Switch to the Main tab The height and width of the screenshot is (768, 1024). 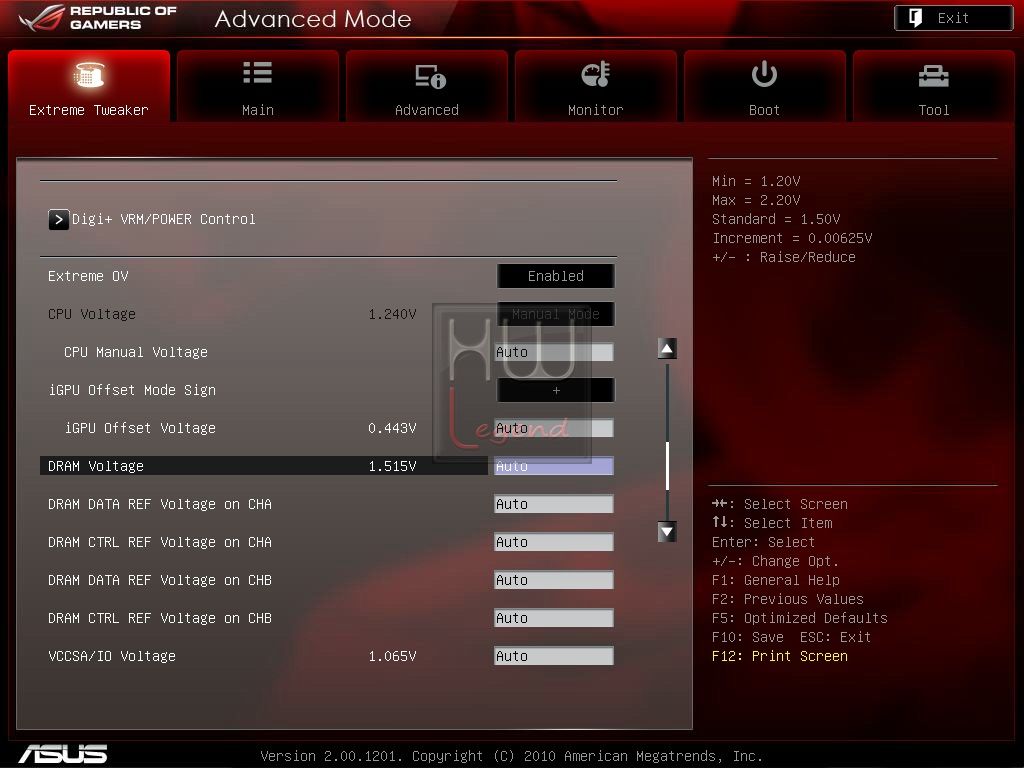[x=257, y=86]
